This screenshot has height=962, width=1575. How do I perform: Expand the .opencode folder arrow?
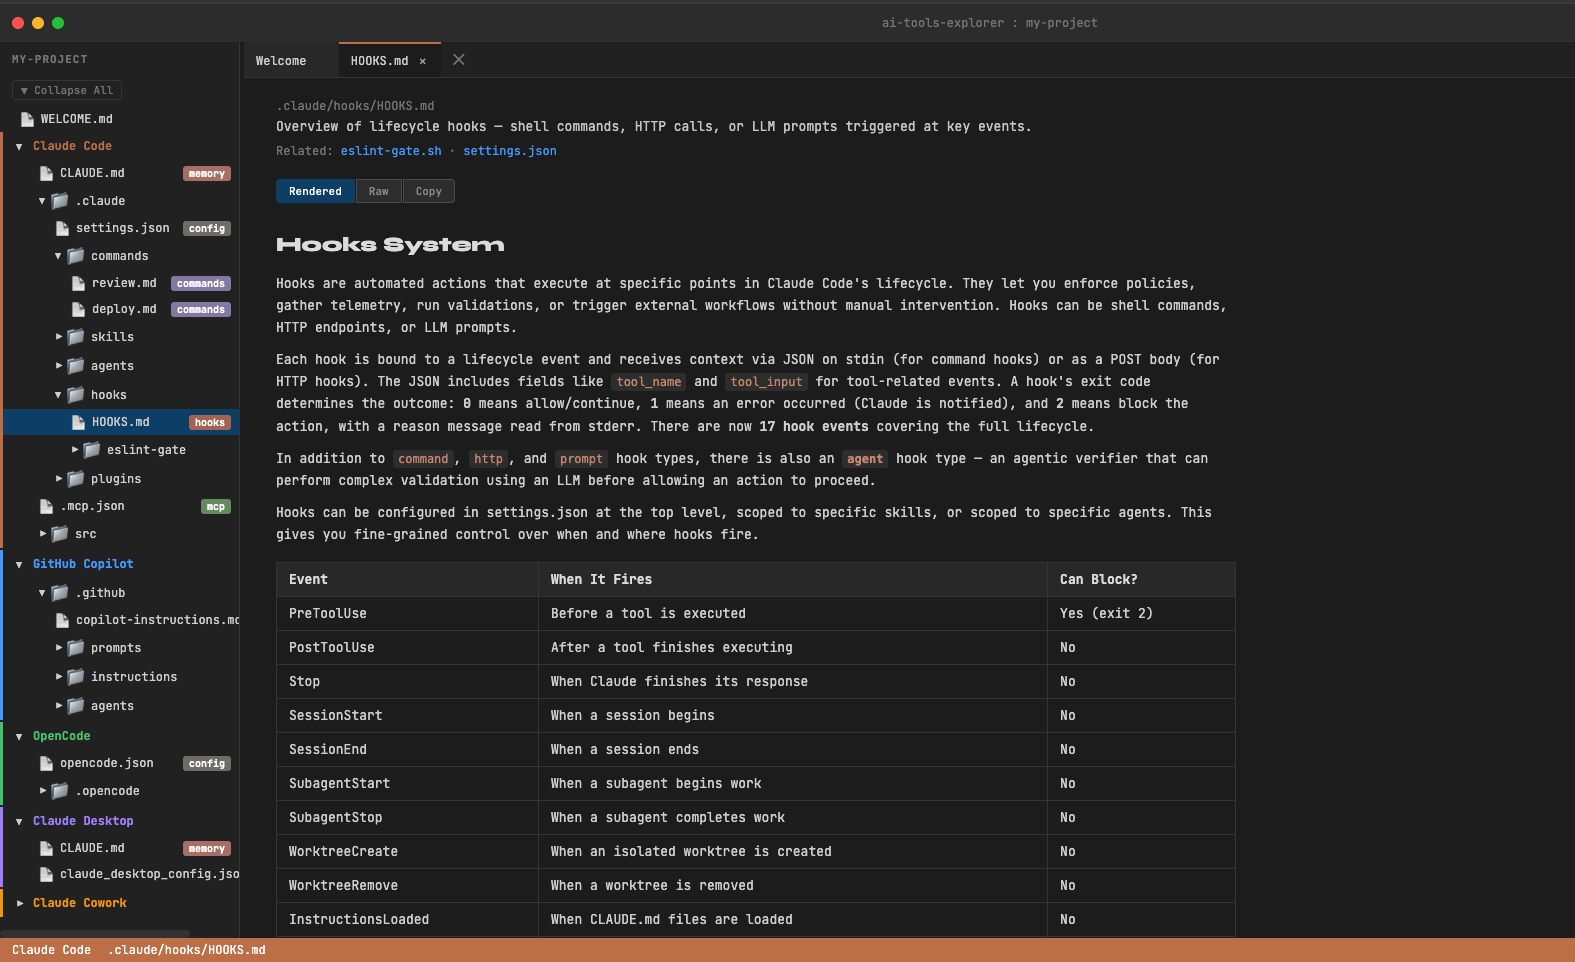click(42, 791)
